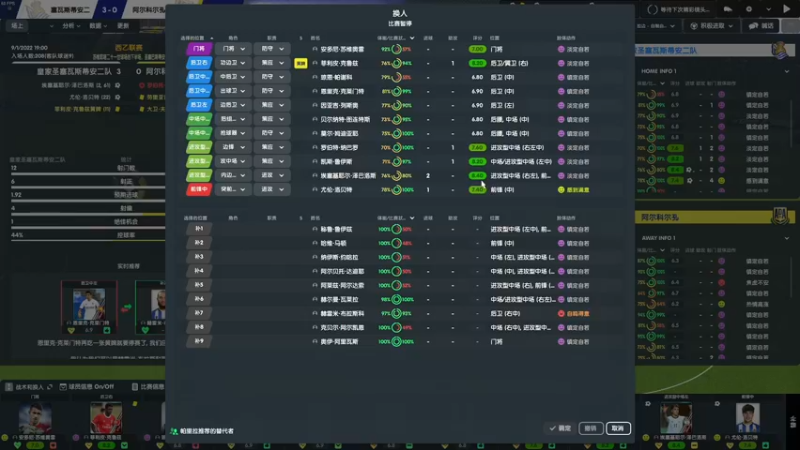Open duty dropdown in goalkeeper 门将 row

point(271,49)
